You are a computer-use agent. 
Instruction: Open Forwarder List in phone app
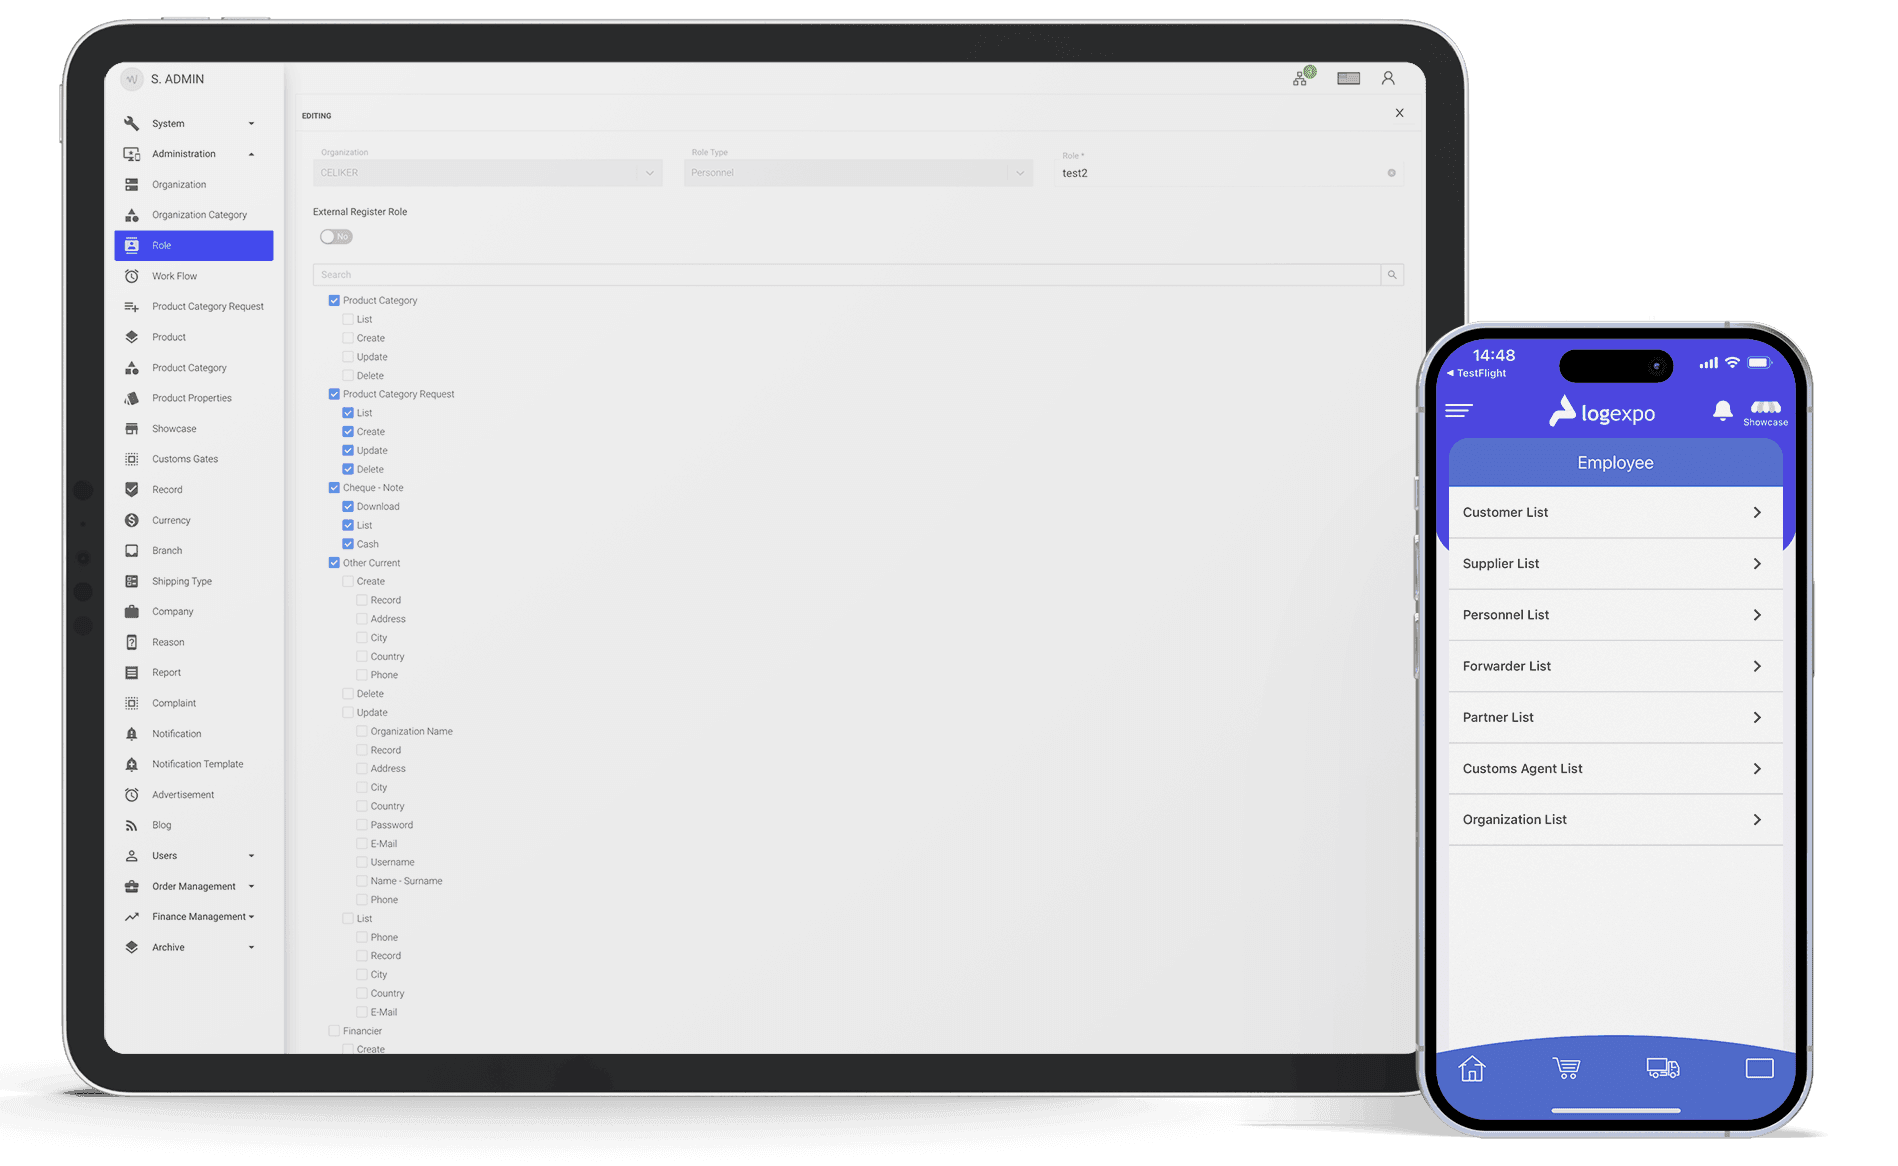(x=1615, y=666)
